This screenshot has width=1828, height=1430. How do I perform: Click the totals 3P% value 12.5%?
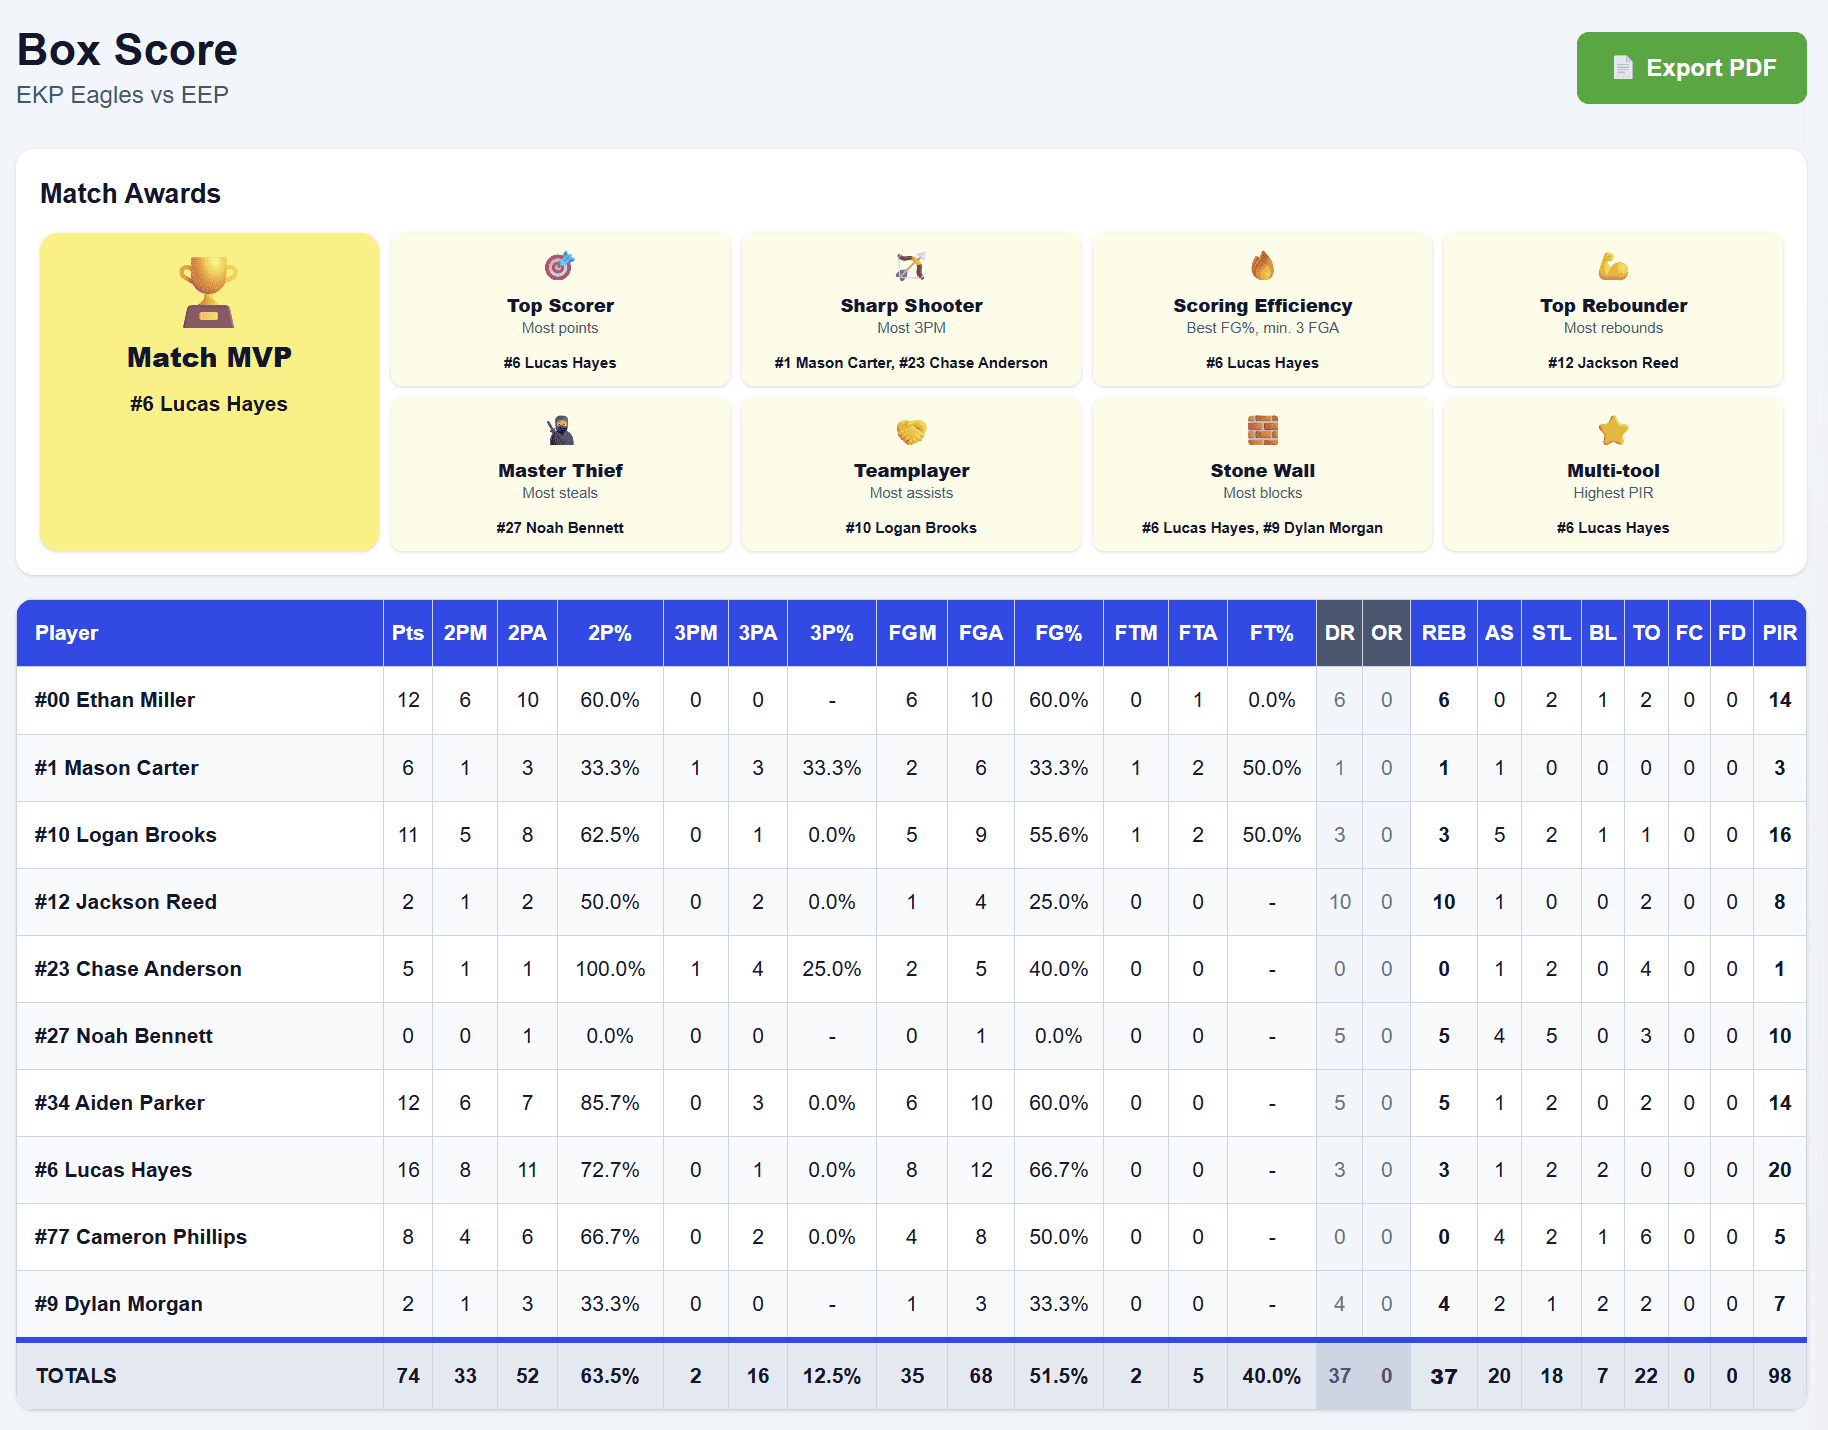point(831,1376)
